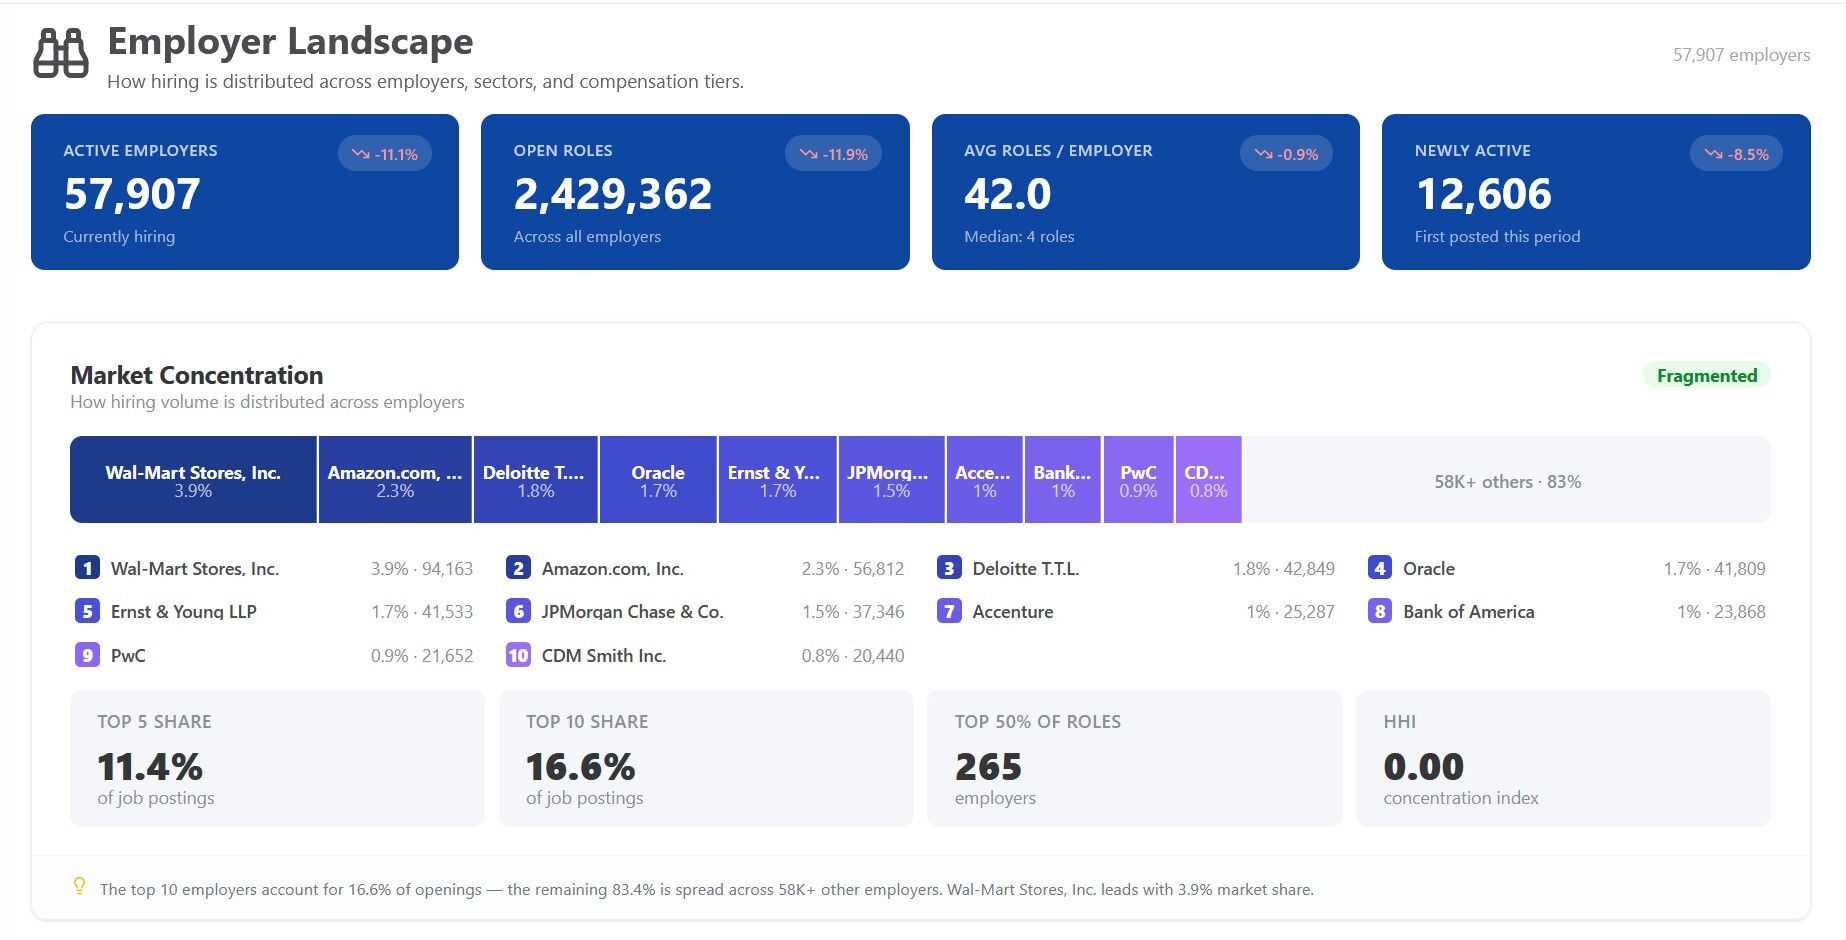Select the PwC 0.9% bar segment
Viewport: 1846px width, 940px height.
1138,480
